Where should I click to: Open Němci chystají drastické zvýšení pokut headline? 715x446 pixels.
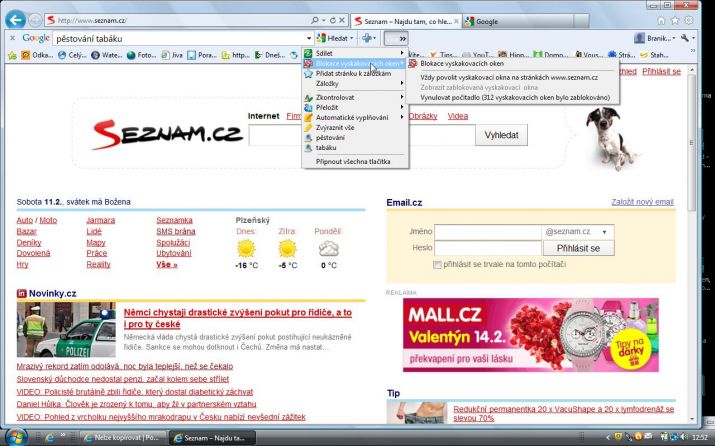pyautogui.click(x=238, y=318)
